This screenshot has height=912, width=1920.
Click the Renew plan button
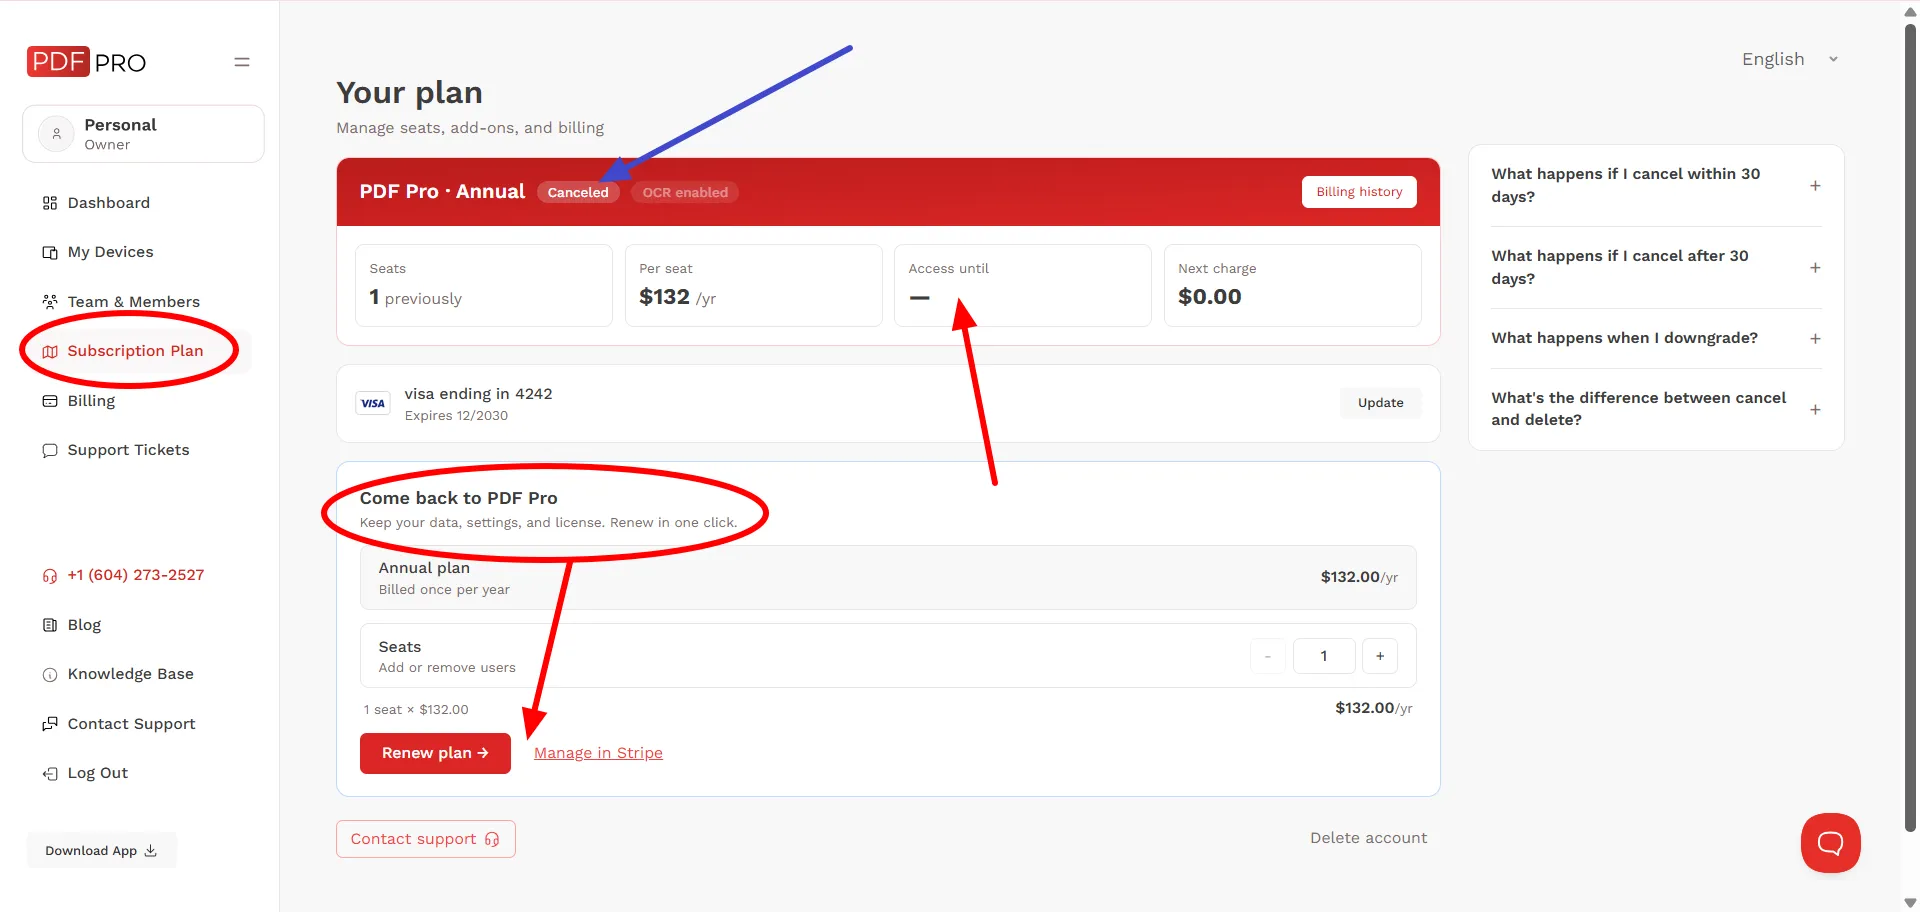click(x=435, y=753)
